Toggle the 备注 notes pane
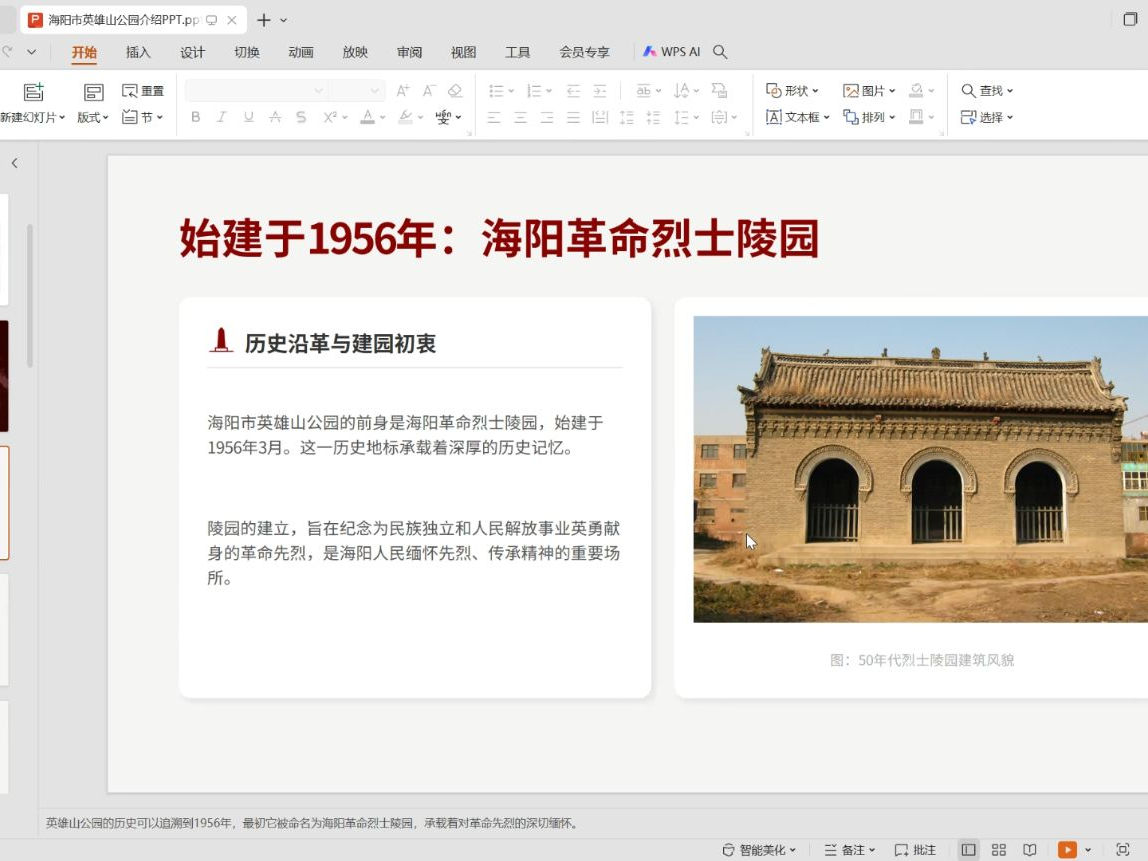 845,850
